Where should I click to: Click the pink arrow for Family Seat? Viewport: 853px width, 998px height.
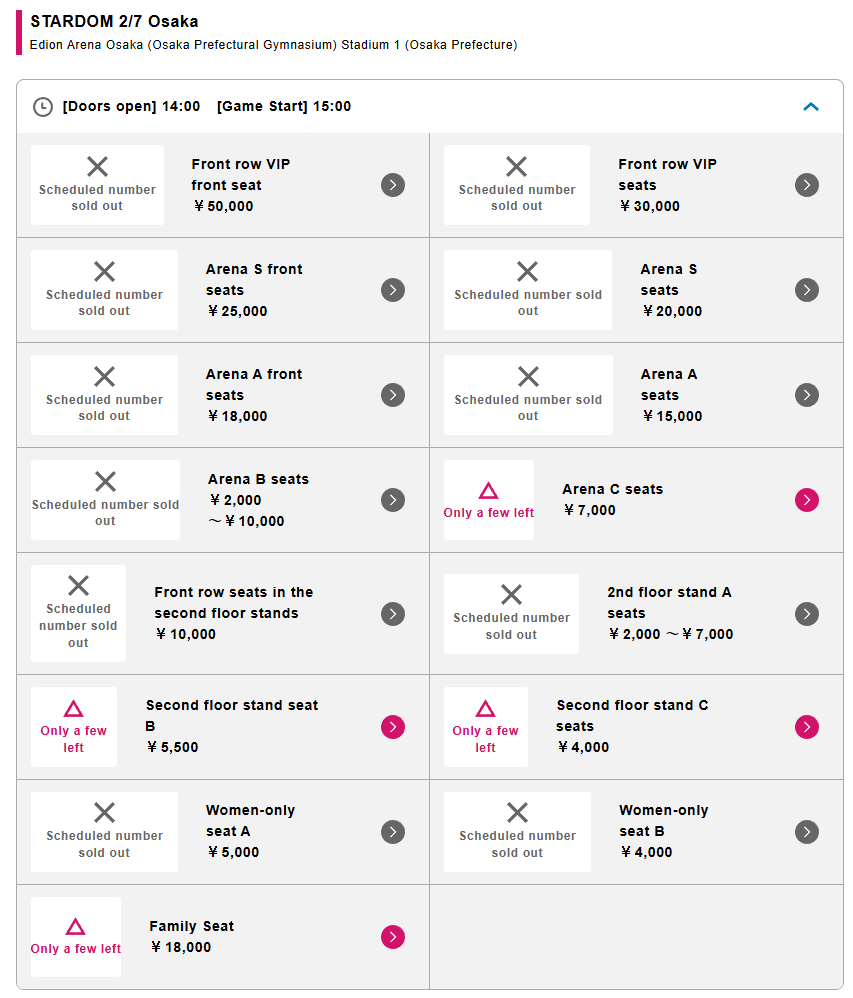coord(393,937)
